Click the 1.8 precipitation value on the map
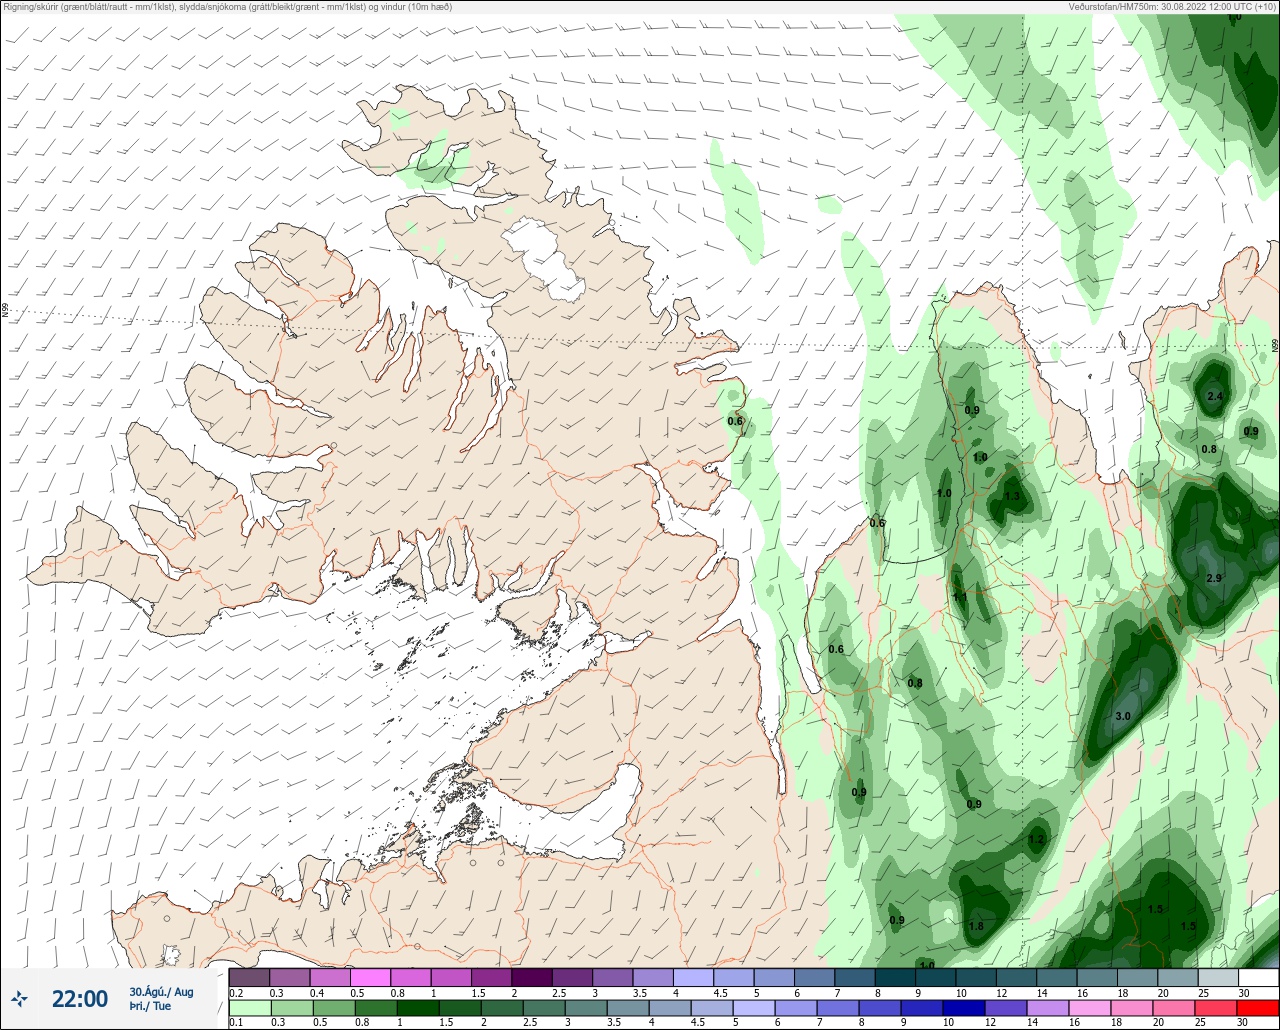1280x1030 pixels. 976,926
